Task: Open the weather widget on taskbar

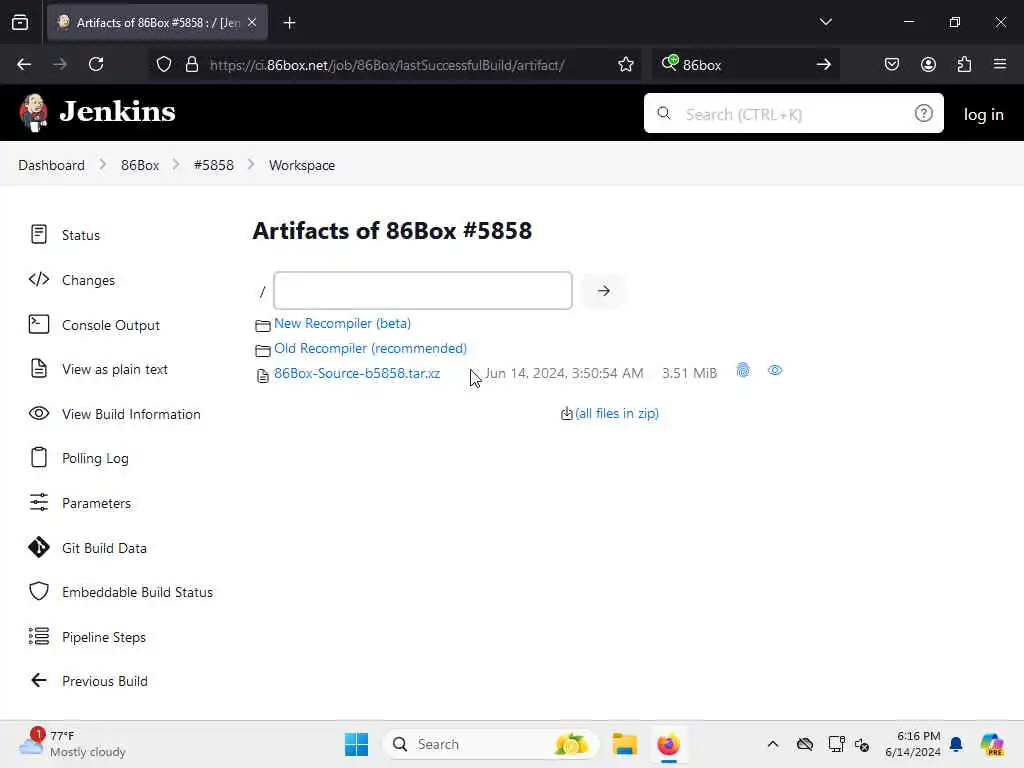Action: tap(72, 744)
